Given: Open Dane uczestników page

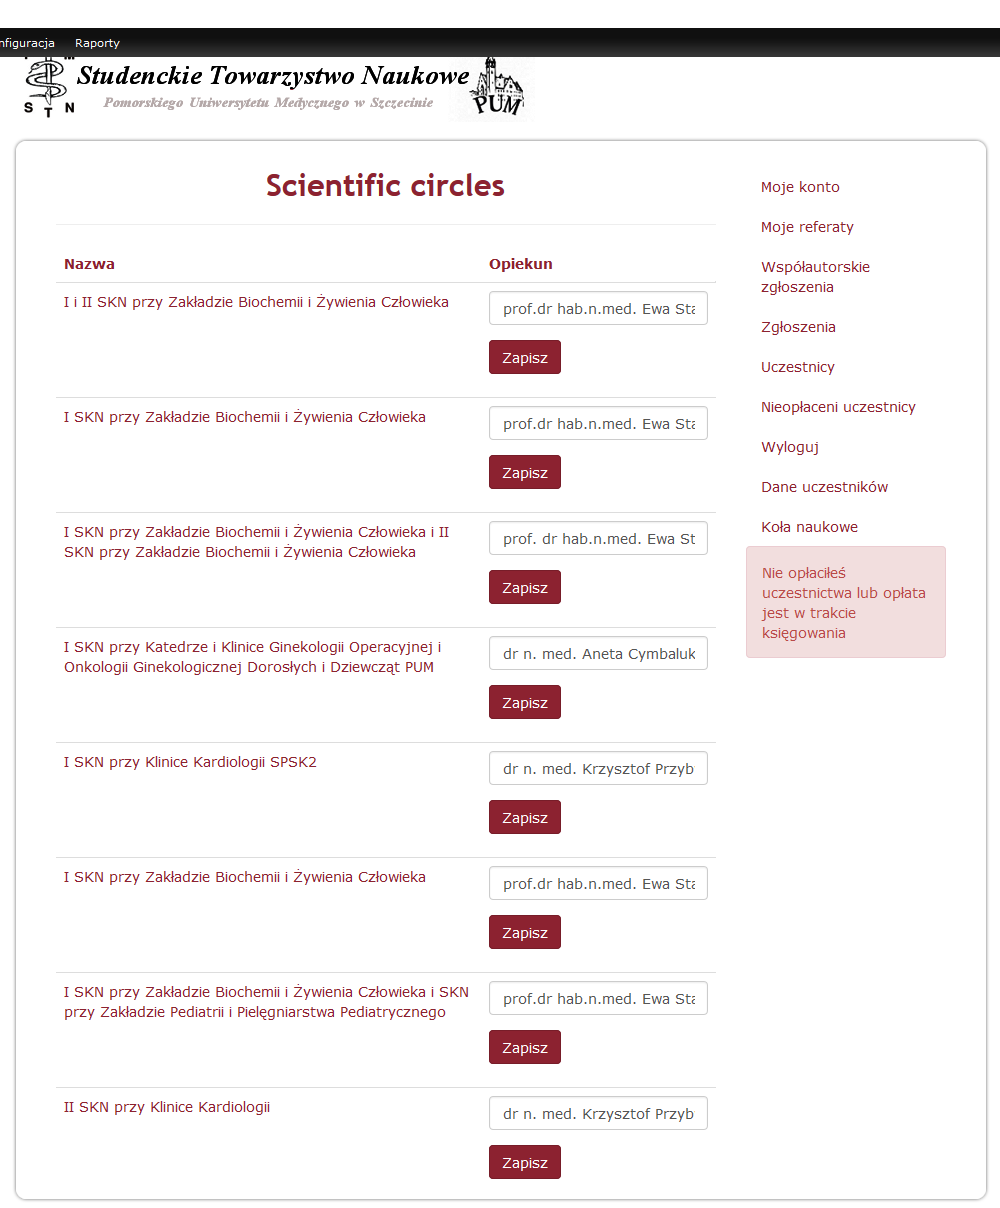Looking at the screenshot, I should pyautogui.click(x=824, y=487).
